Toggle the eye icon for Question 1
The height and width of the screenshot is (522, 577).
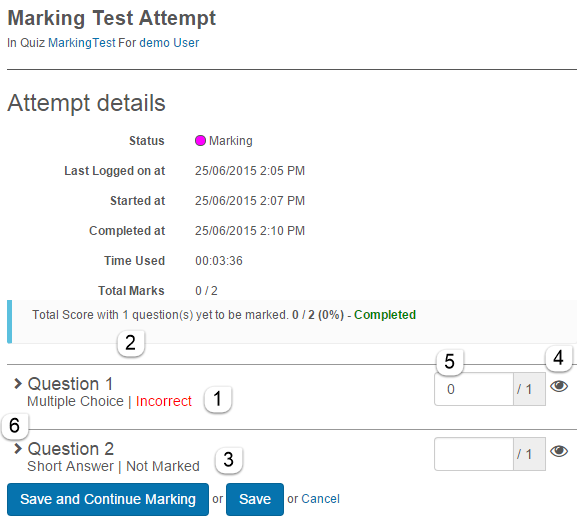559,386
